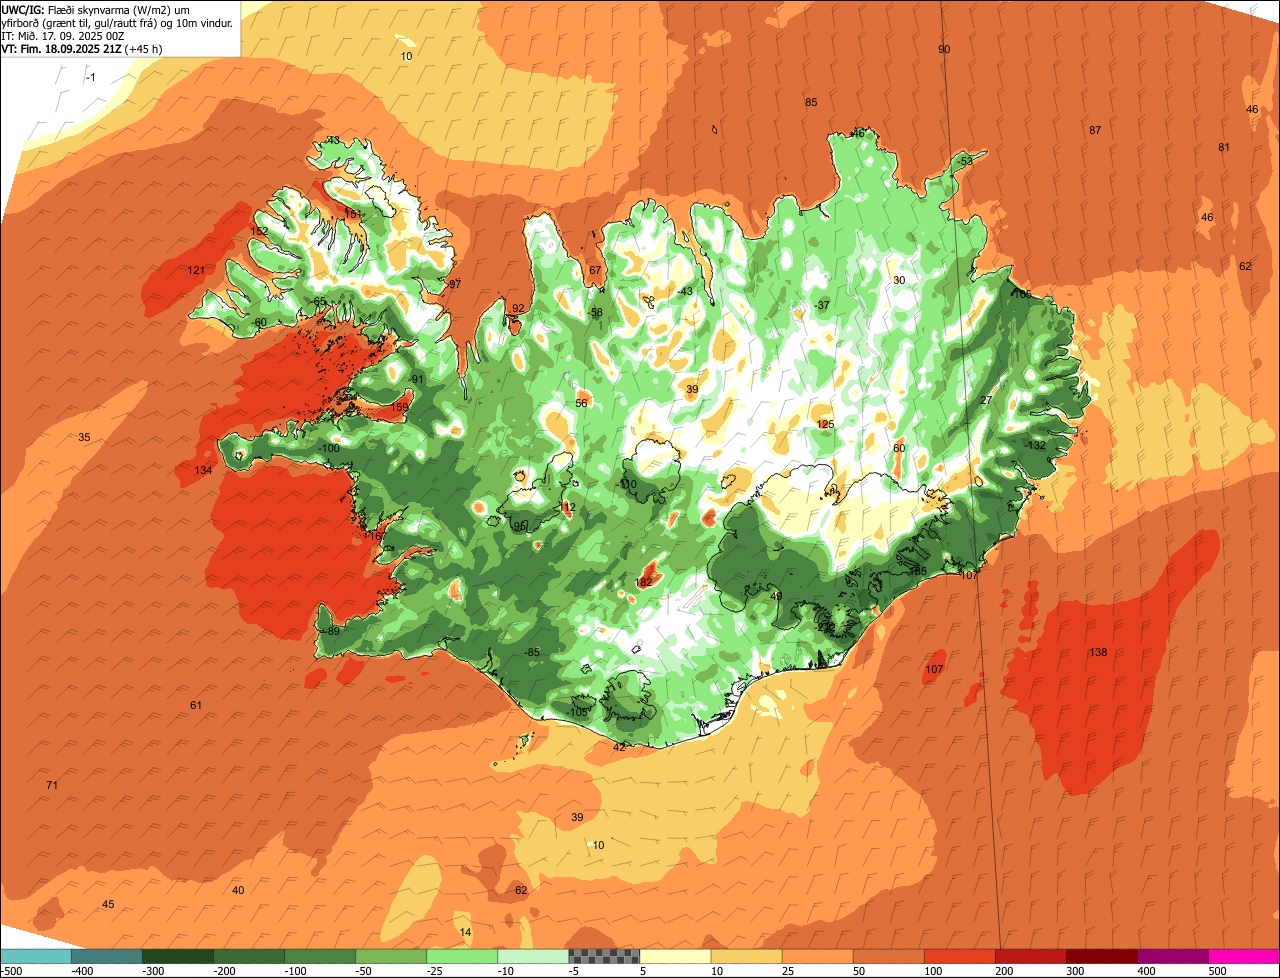
Task: Click the '-500' legend scale label
Action: 11,971
